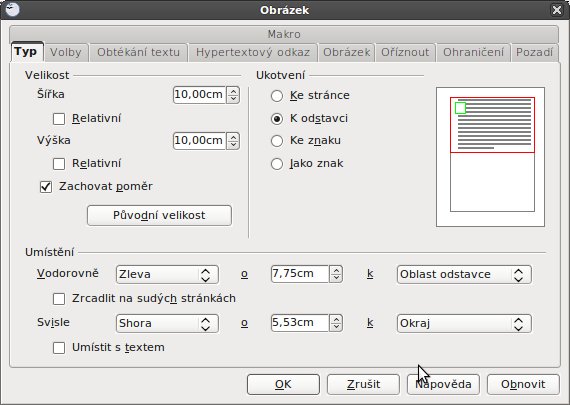This screenshot has width=570, height=405.
Task: Enable Zrcadlit na sudých stránkách
Action: pos(59,299)
